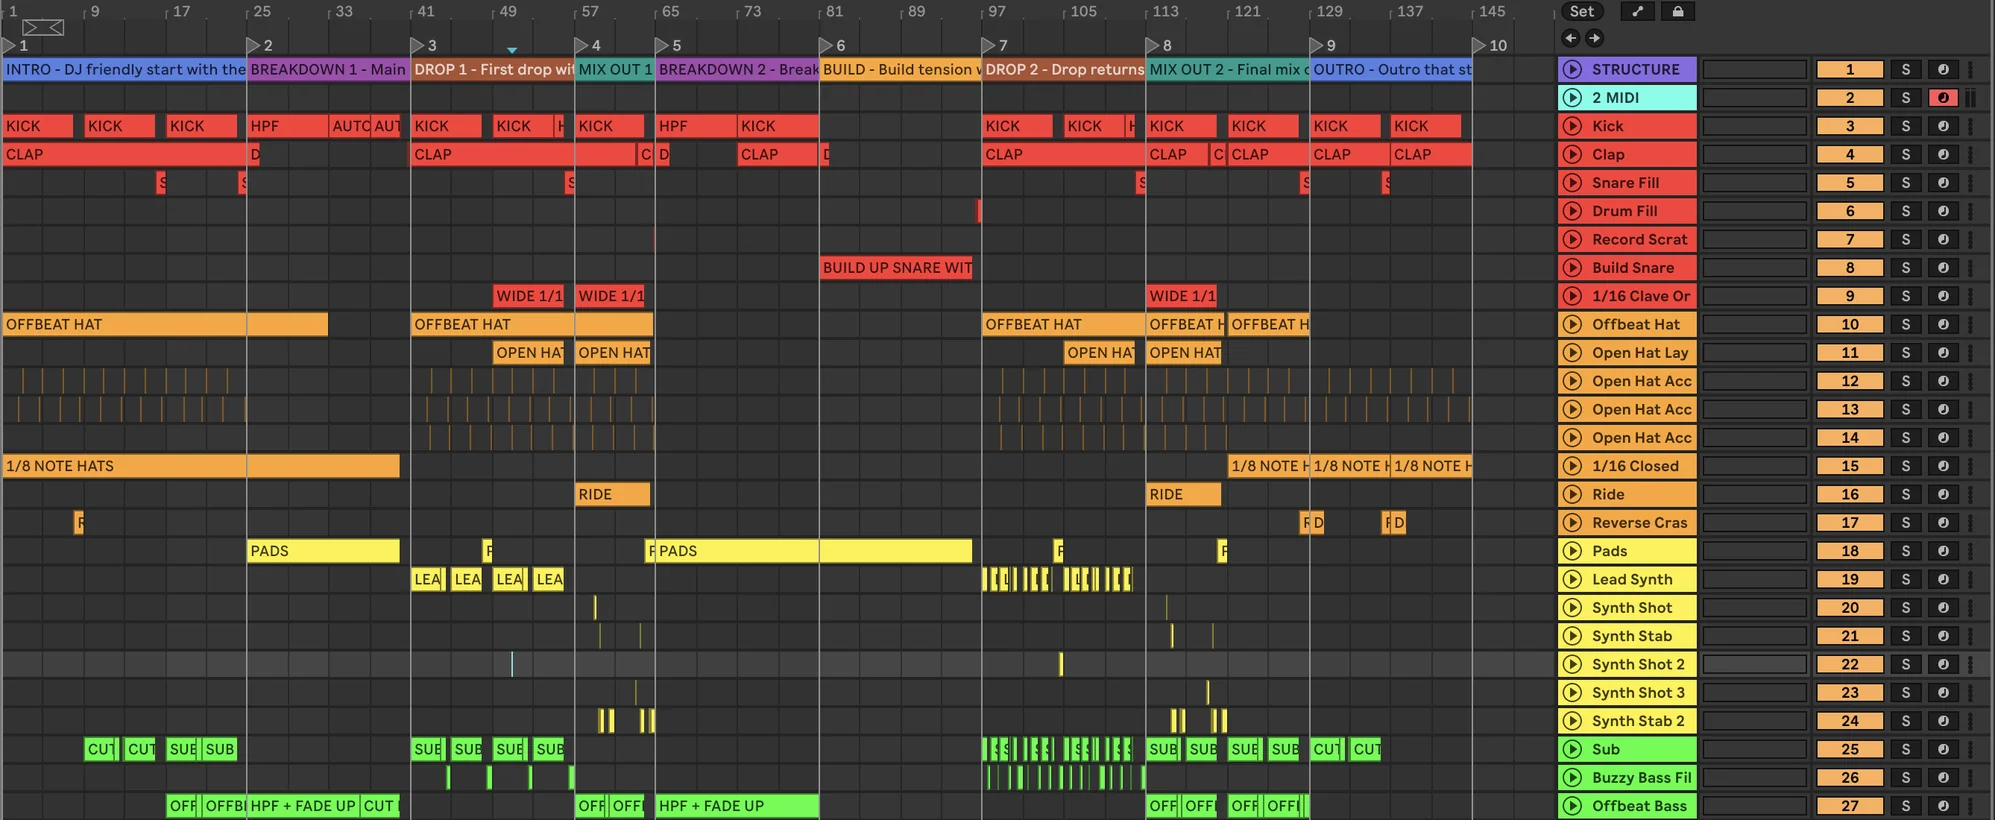Unfold the Offbeat Bass track
Image resolution: width=1995 pixels, height=820 pixels.
[x=1572, y=806]
